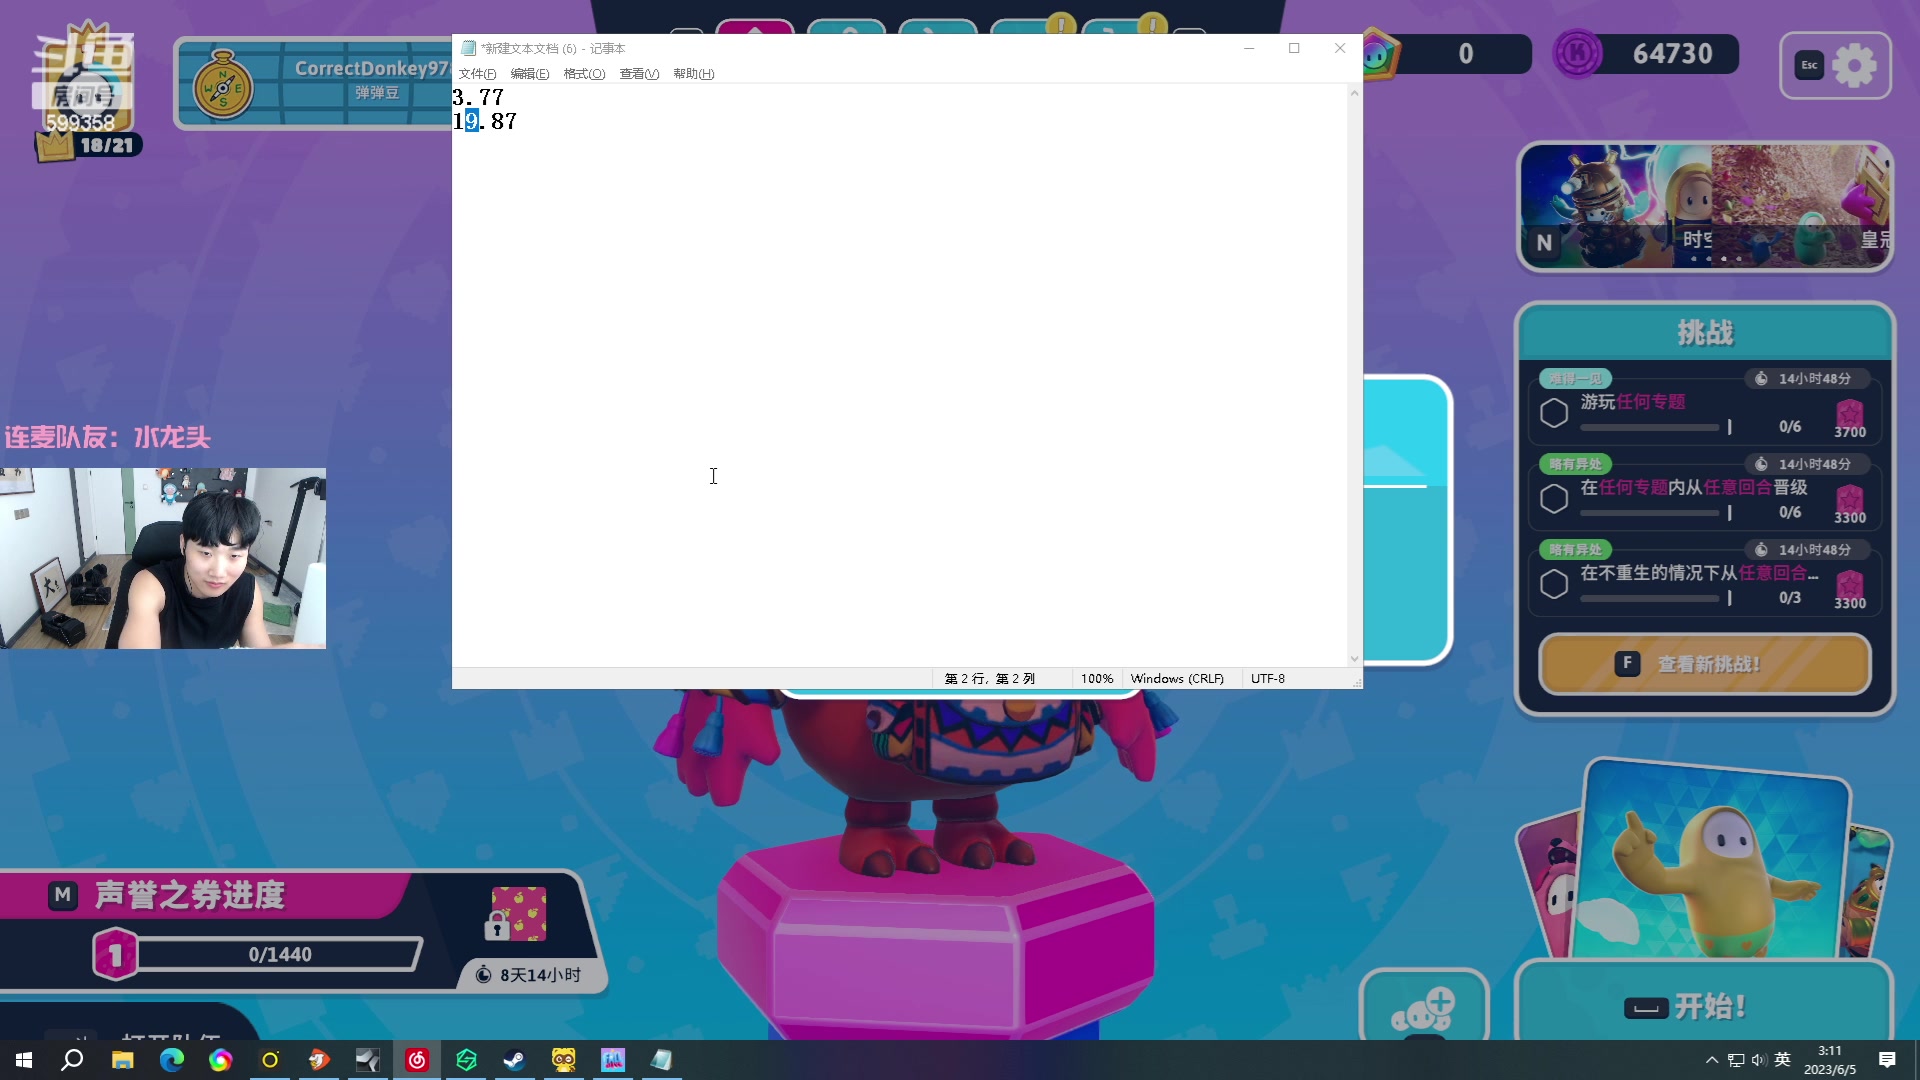The width and height of the screenshot is (1920, 1080).
Task: Toggle the 在任何专题内 challenge hexagon
Action: tap(1554, 498)
